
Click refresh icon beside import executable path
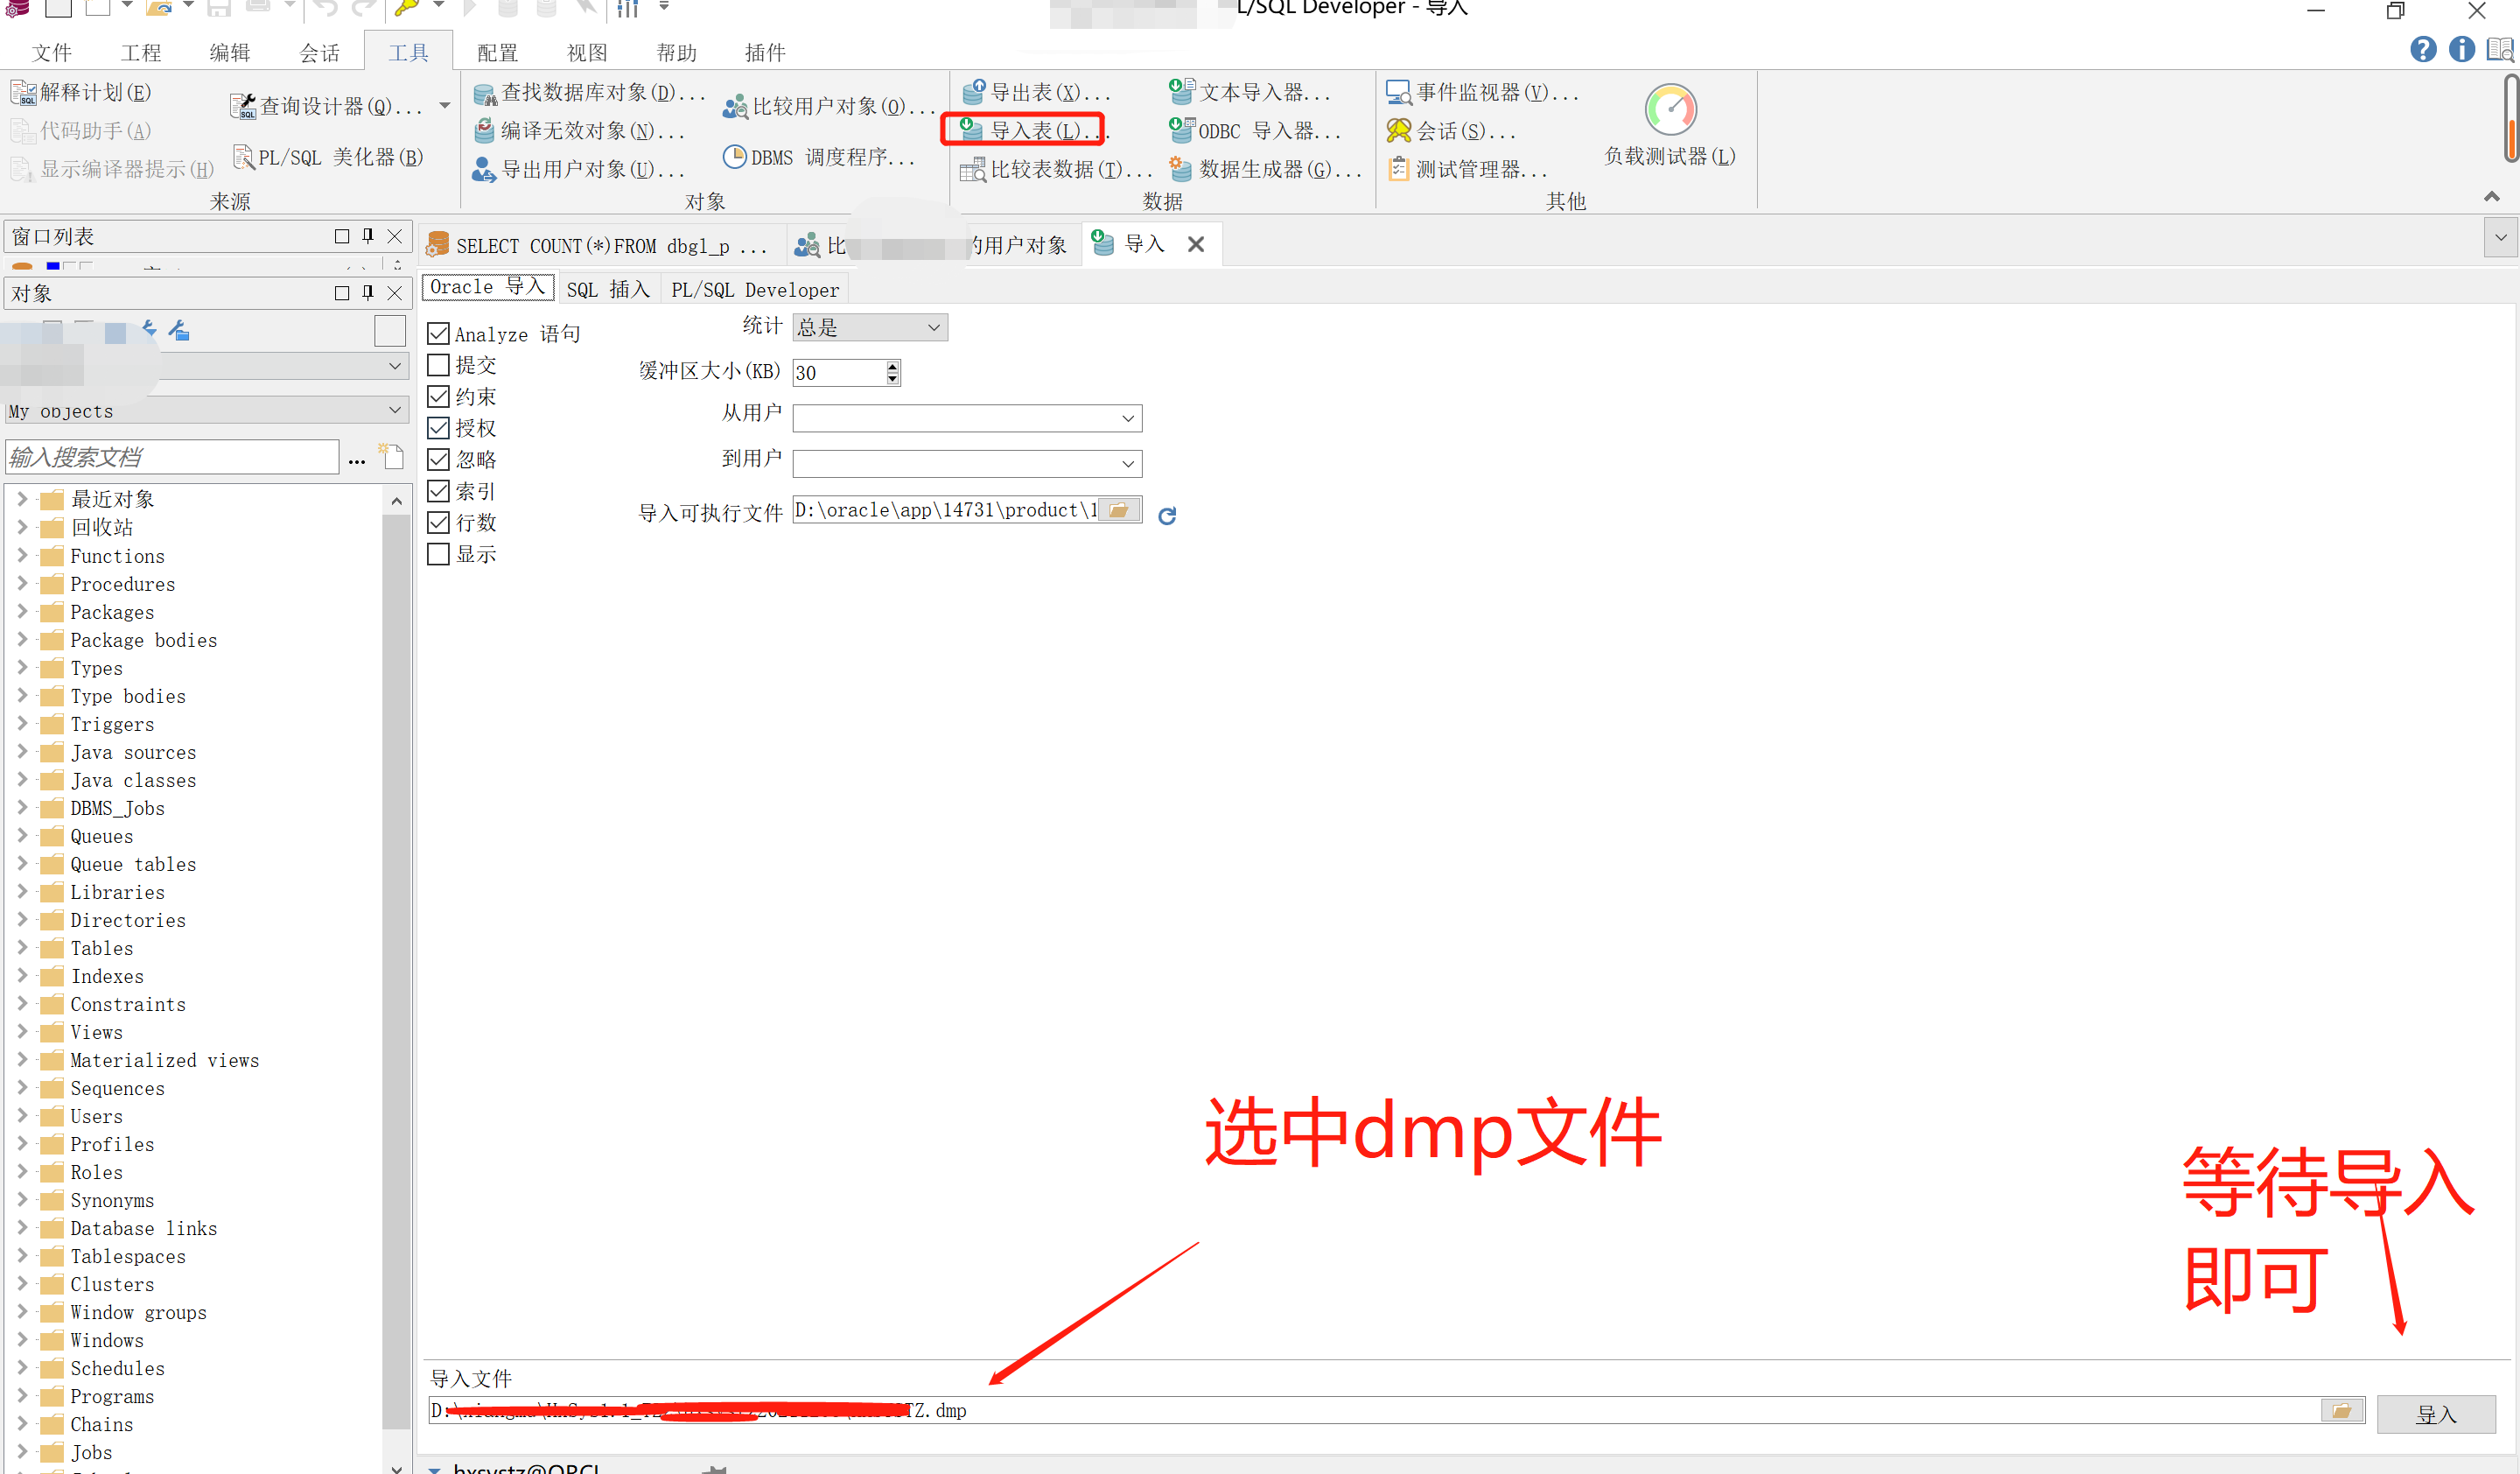[x=1166, y=516]
